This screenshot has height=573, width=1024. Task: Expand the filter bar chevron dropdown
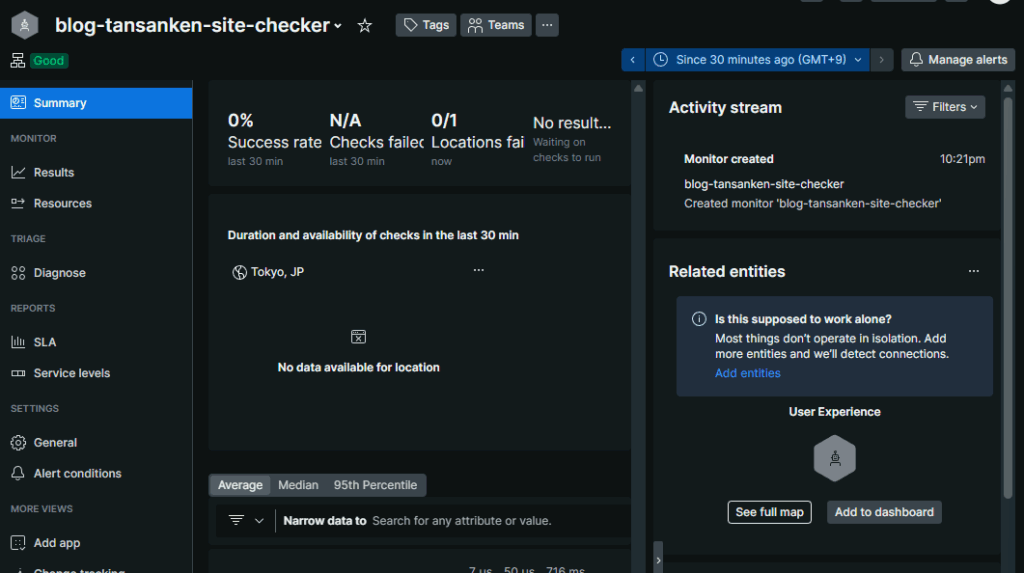259,521
